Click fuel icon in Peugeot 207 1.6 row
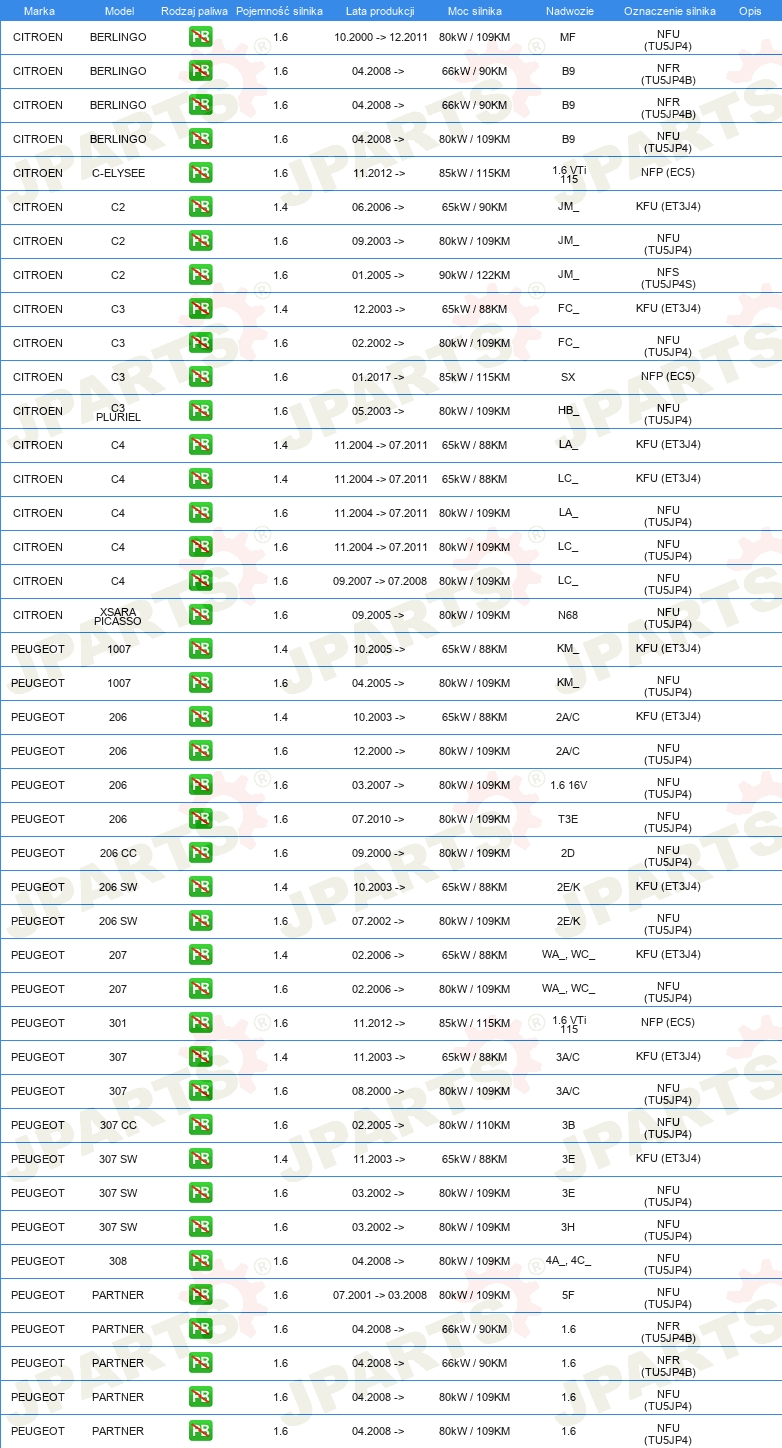The height and width of the screenshot is (1448, 782). (200, 989)
